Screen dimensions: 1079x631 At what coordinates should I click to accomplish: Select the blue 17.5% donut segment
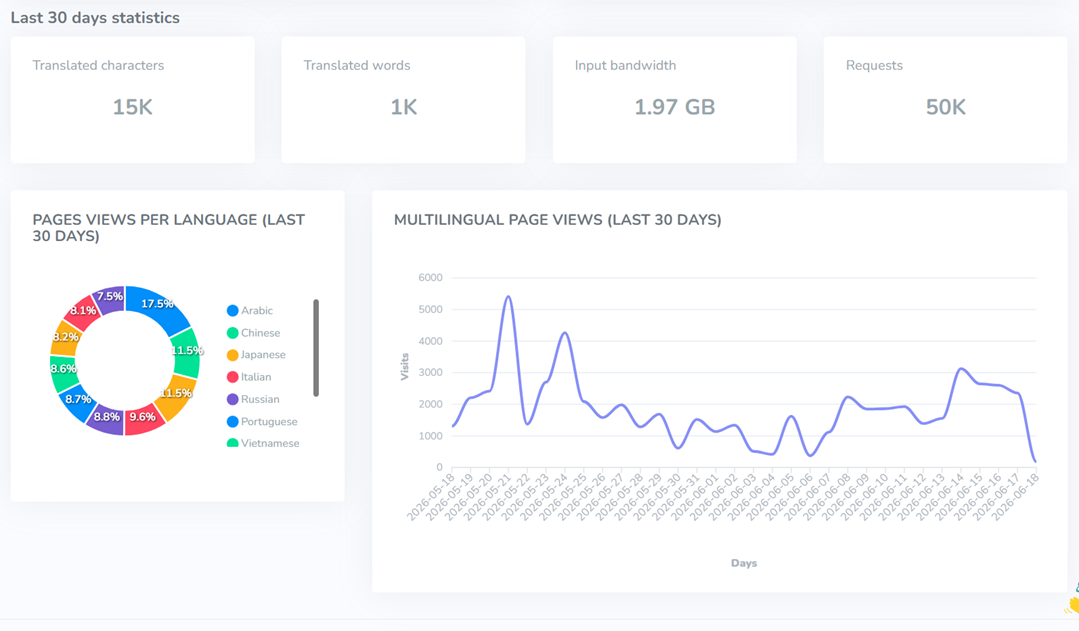pos(160,305)
